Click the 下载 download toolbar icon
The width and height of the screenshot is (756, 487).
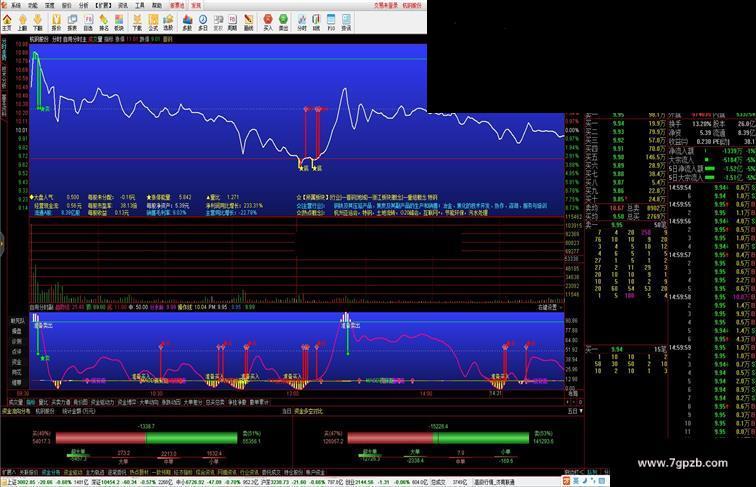pyautogui.click(x=137, y=22)
